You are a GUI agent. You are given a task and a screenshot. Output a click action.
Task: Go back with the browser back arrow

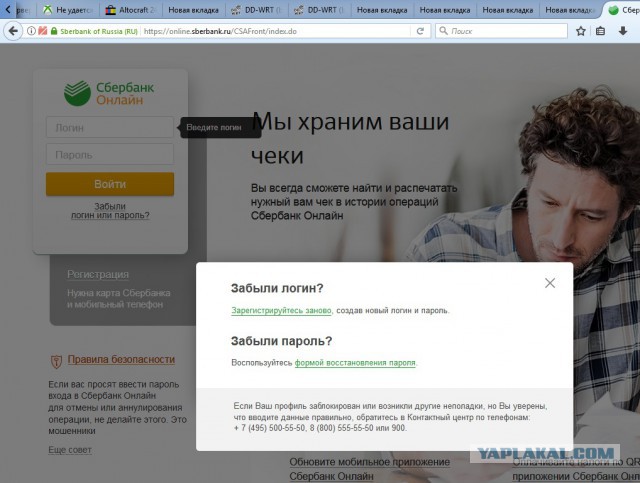(x=13, y=31)
